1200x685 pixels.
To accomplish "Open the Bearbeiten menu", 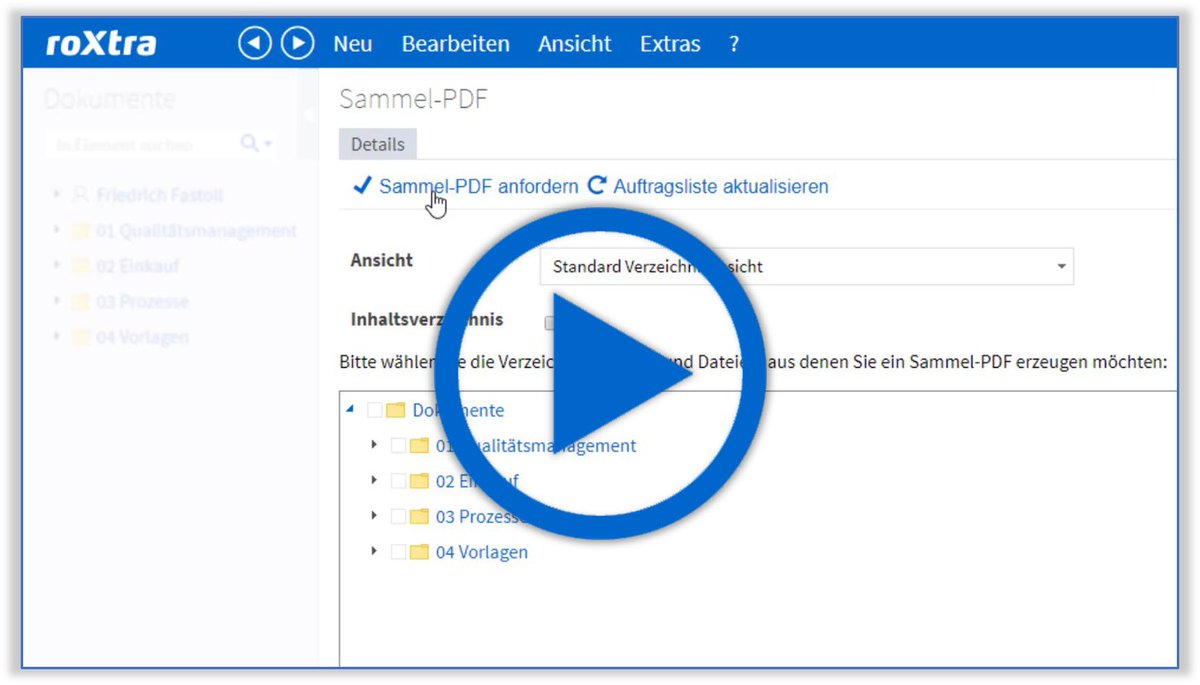I will pos(455,44).
